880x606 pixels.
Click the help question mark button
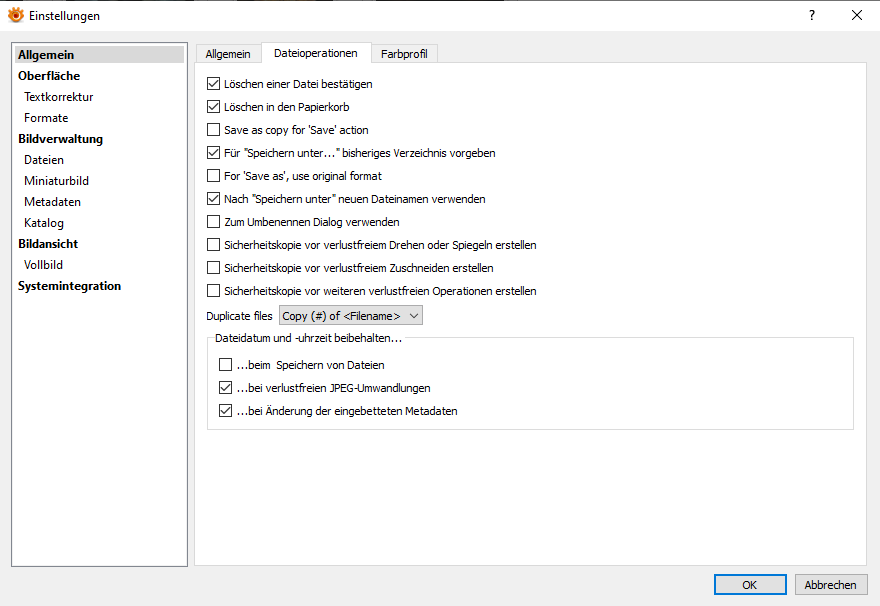(x=811, y=16)
